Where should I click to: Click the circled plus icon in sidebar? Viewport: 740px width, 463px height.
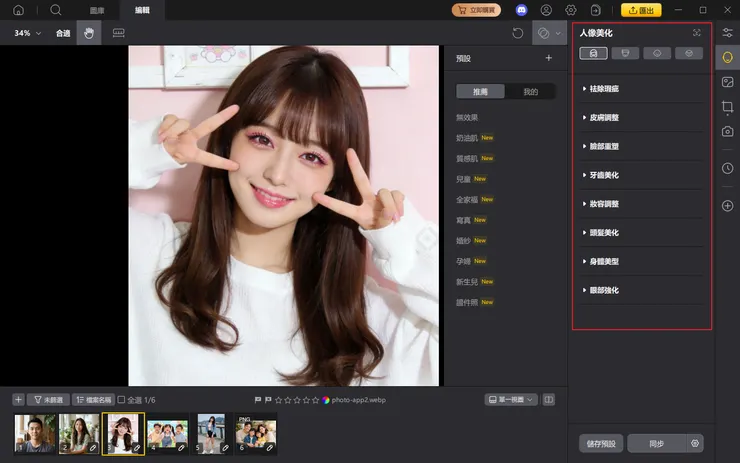727,206
